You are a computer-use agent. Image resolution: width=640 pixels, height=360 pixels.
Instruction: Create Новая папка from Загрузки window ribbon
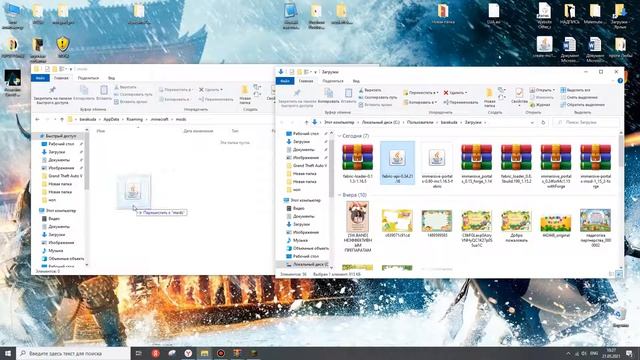pyautogui.click(x=489, y=97)
